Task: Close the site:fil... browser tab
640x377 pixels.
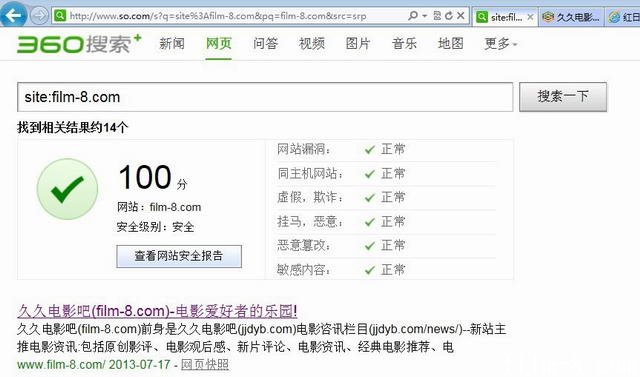Action: [530, 17]
